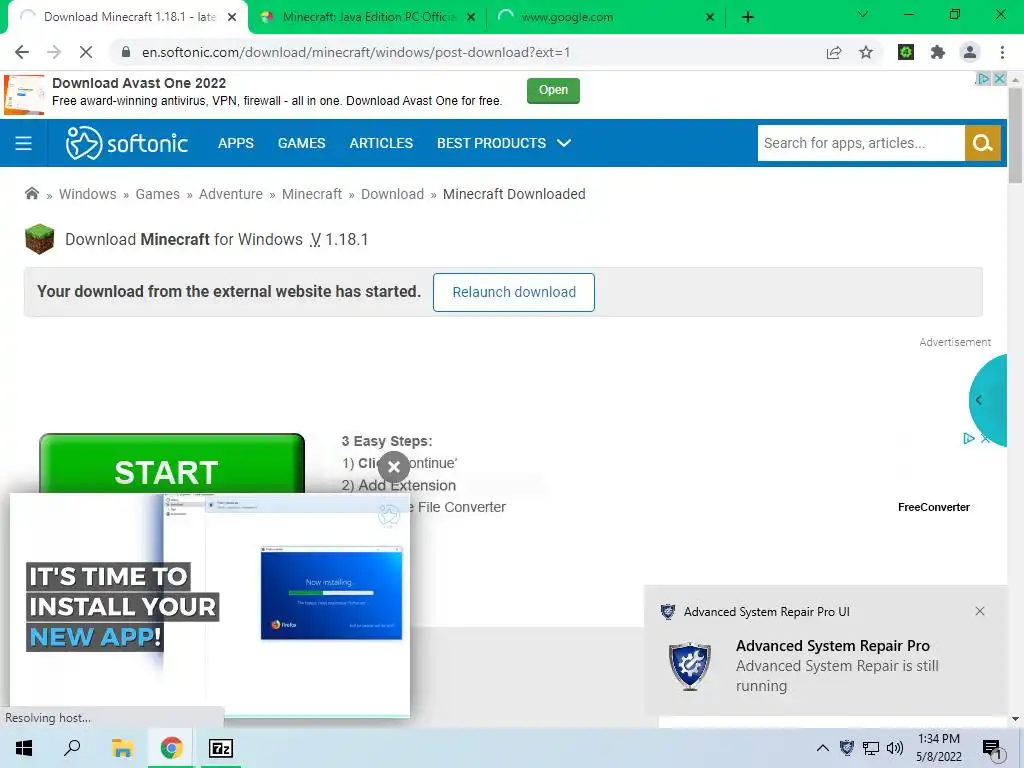
Task: Close the Download Minecraft 1.18.1 tab
Action: [x=232, y=17]
